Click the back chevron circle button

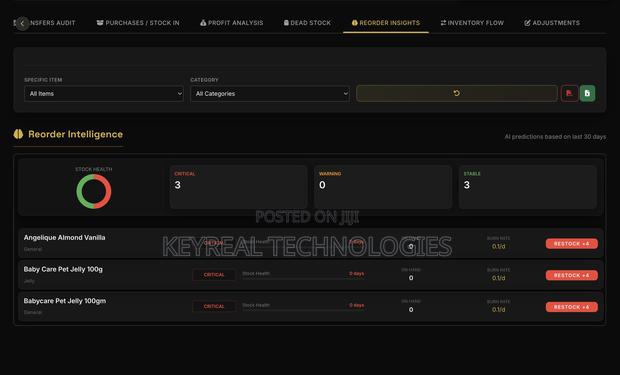[23, 23]
